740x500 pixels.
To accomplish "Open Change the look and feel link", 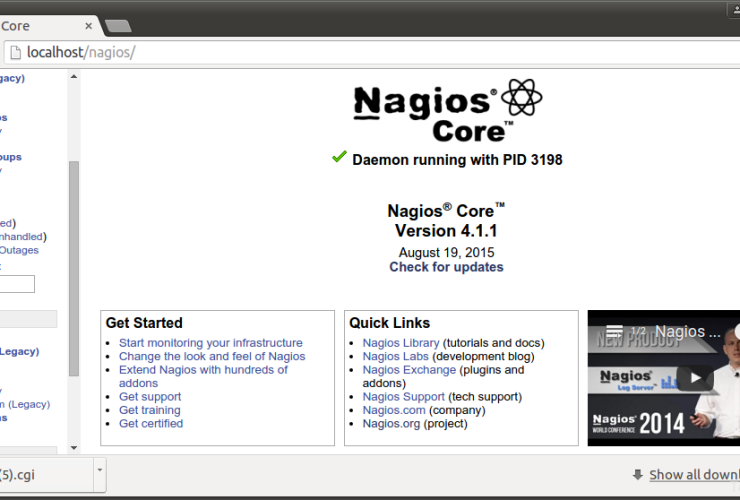I will pyautogui.click(x=211, y=356).
